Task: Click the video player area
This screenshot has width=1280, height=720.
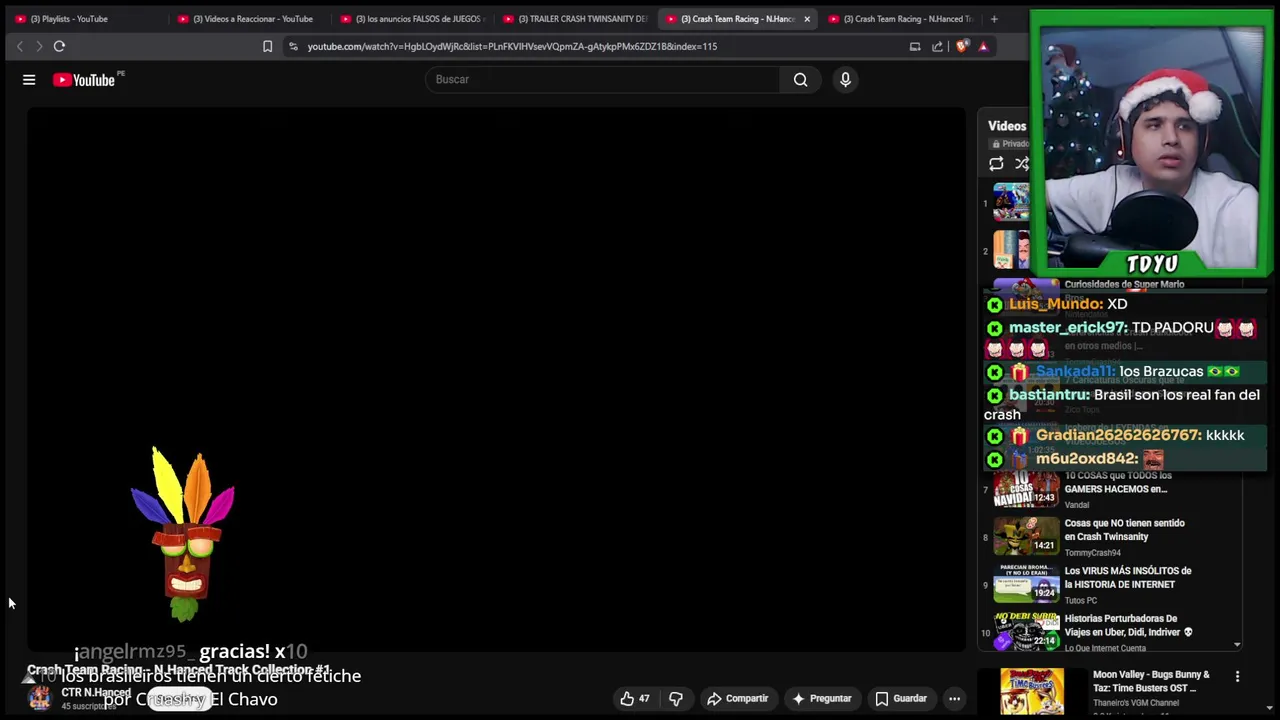Action: click(x=497, y=380)
